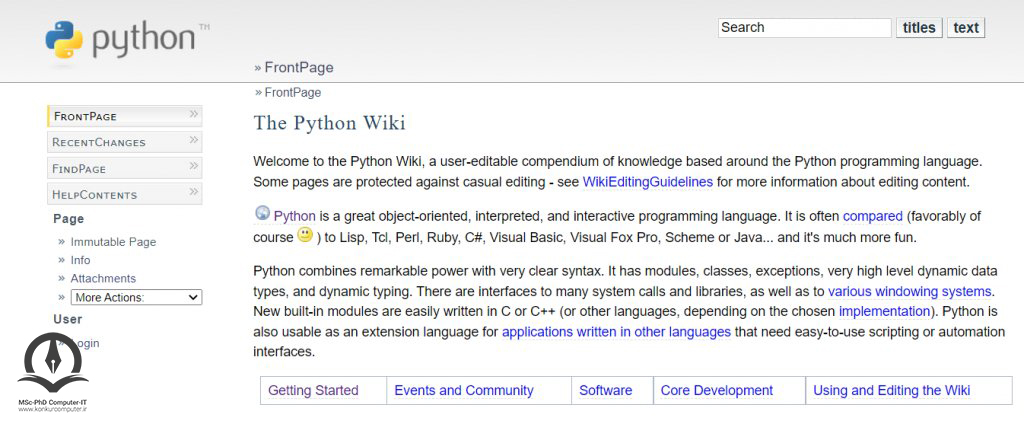Click the Page heading in the sidebar
The height and width of the screenshot is (424, 1024).
click(69, 219)
